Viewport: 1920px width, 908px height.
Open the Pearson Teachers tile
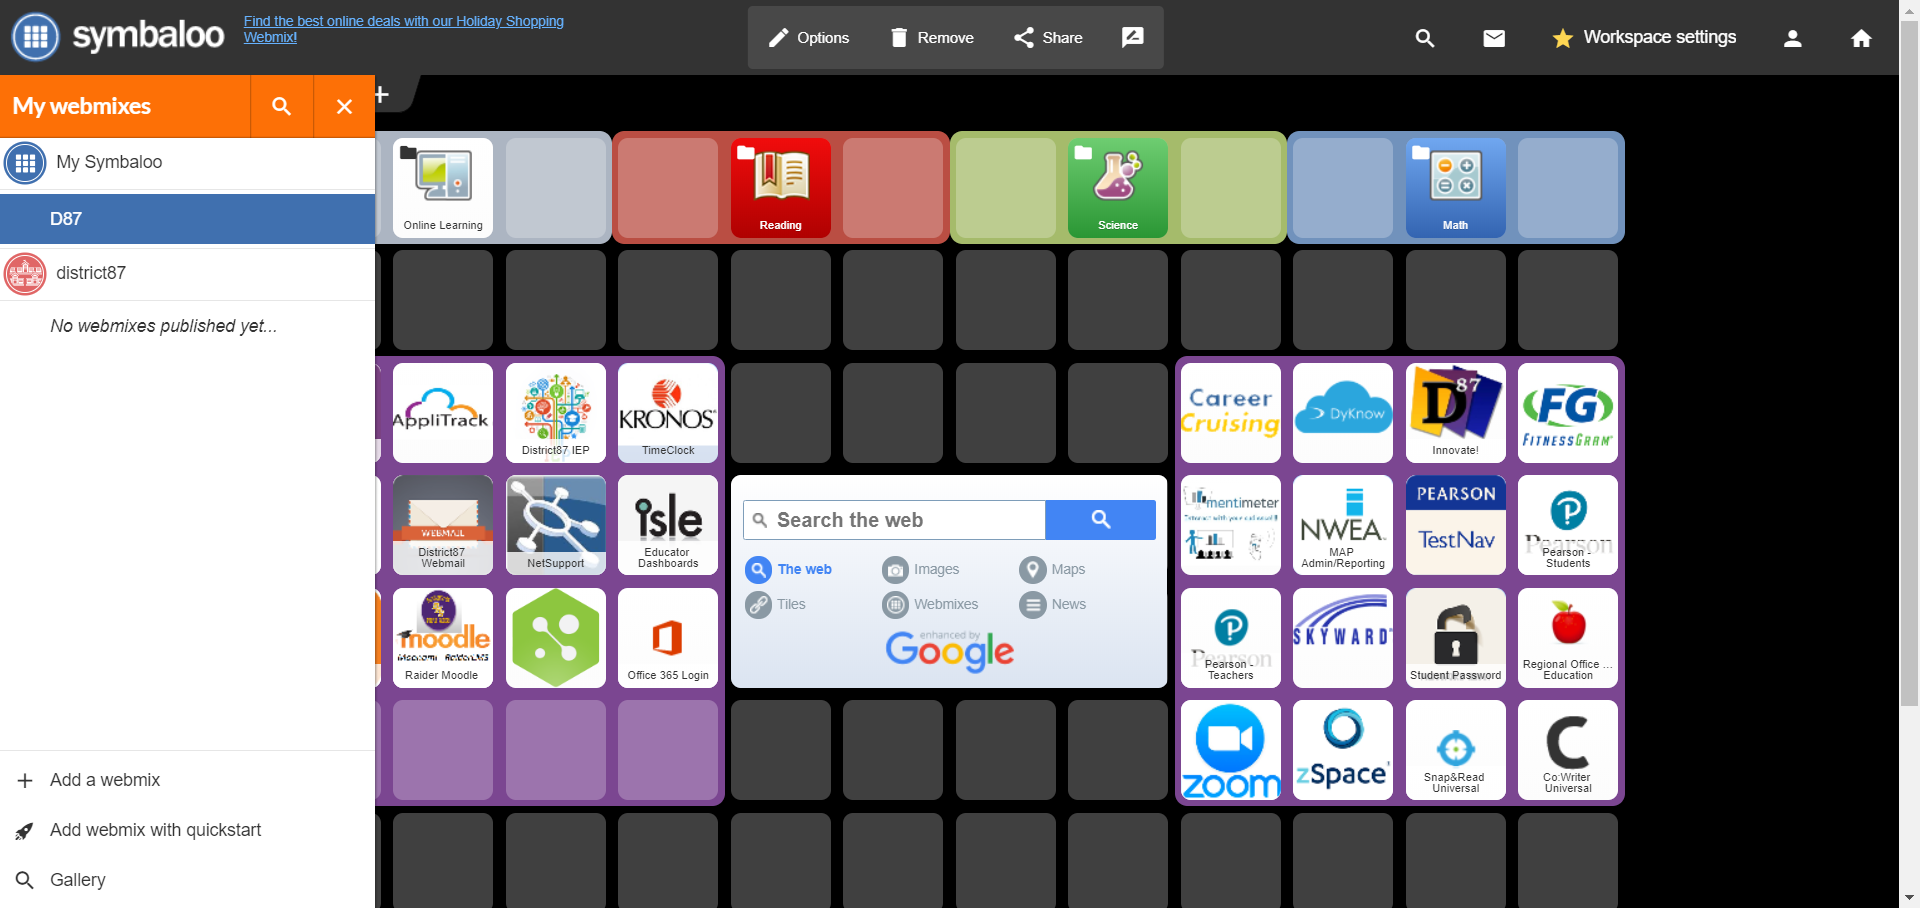[1230, 637]
